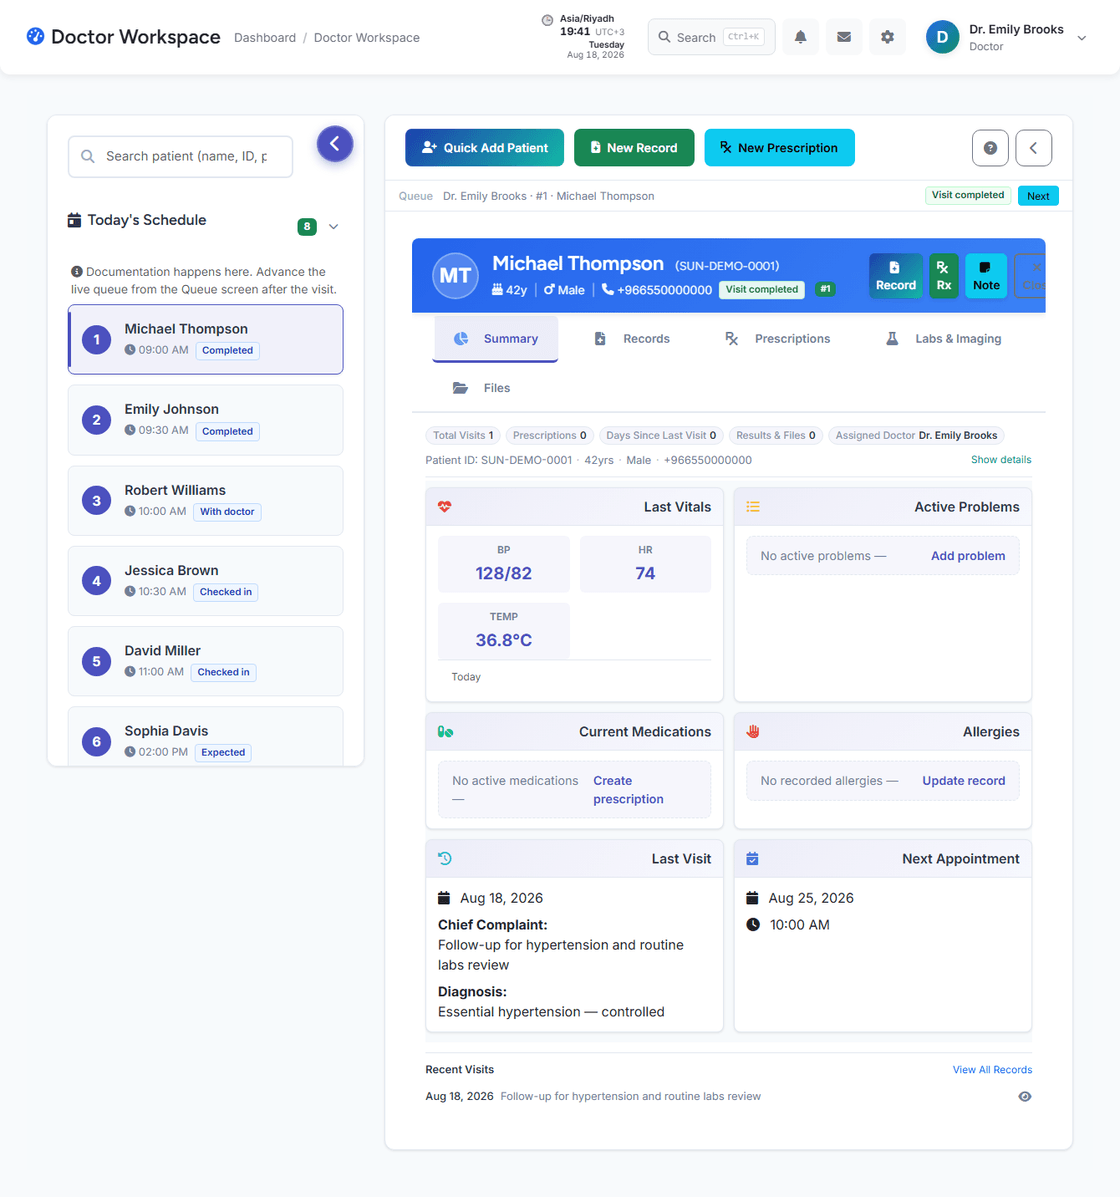Select Jessica Brown in the schedule
The height and width of the screenshot is (1197, 1120).
click(205, 581)
